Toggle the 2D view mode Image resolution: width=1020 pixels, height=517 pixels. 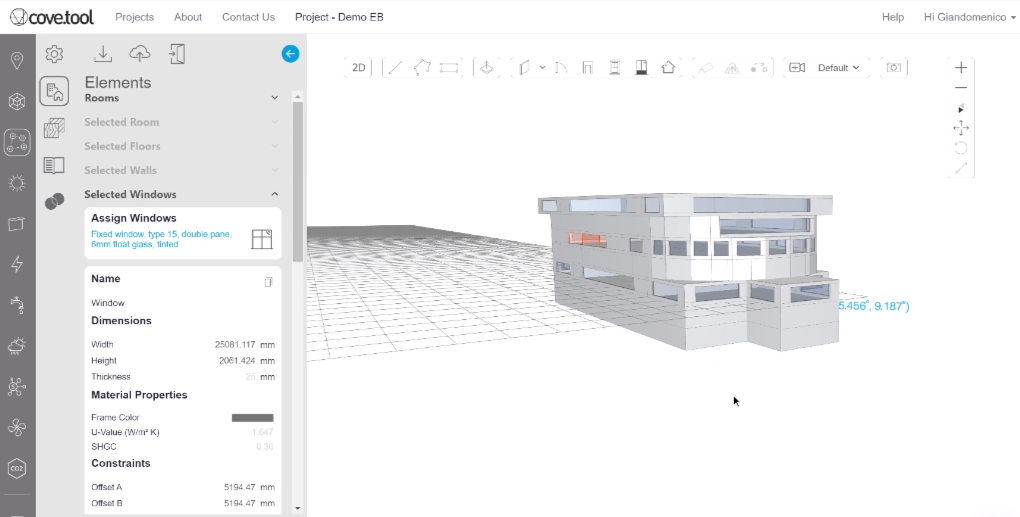(x=359, y=68)
